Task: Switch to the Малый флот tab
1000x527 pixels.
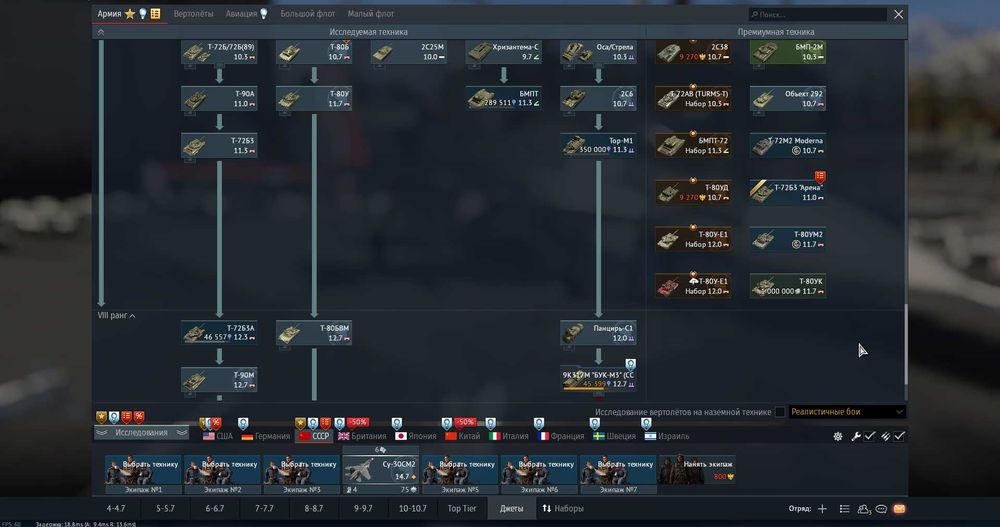Action: pyautogui.click(x=371, y=13)
